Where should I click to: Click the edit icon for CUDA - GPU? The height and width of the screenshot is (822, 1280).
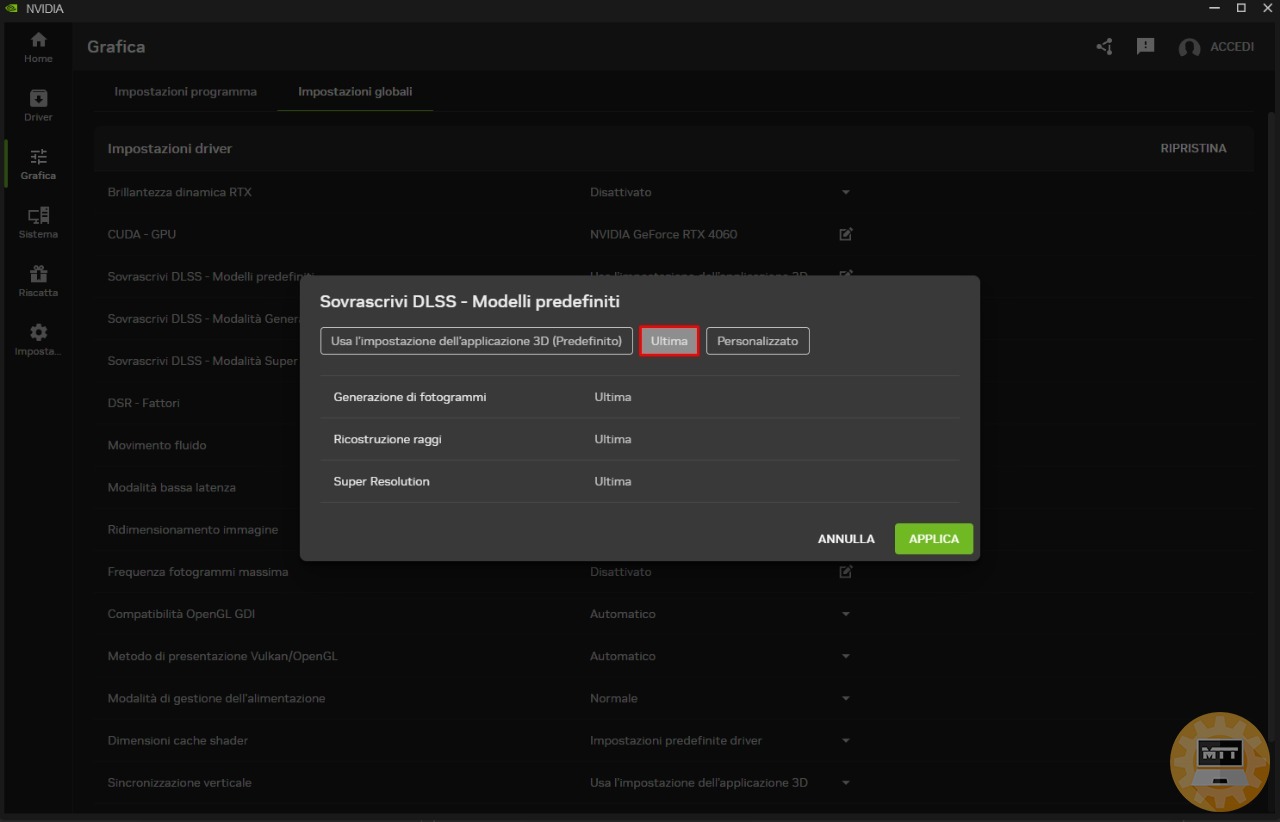pos(846,234)
